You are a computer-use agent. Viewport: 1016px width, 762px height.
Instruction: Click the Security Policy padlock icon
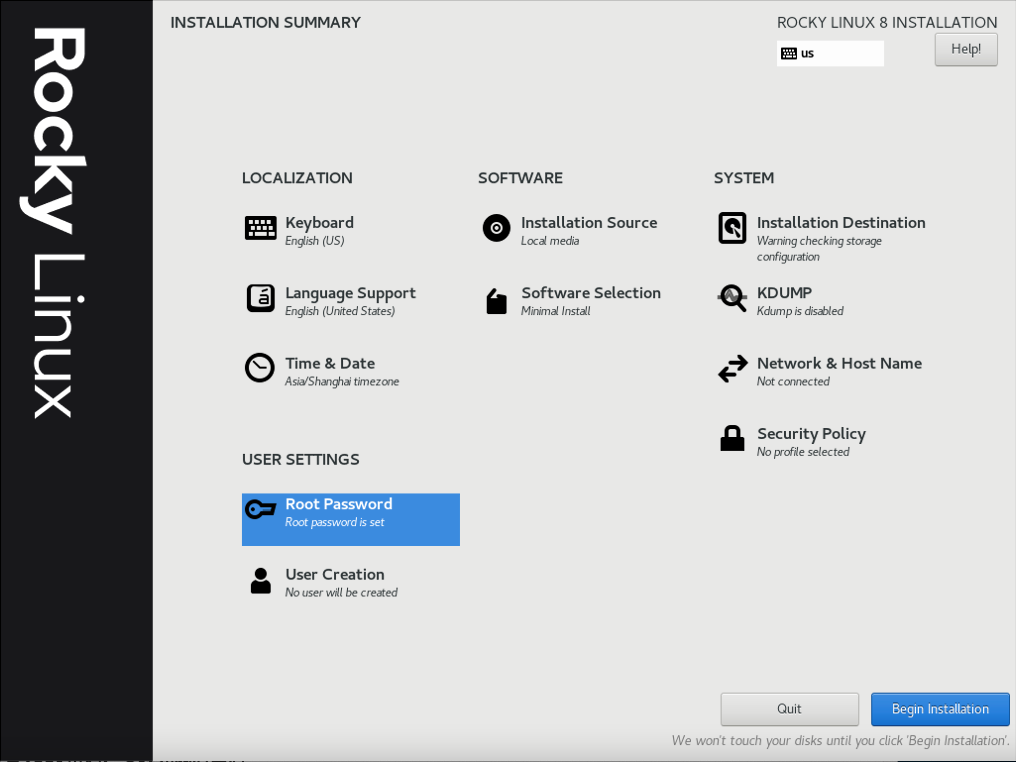pyautogui.click(x=732, y=438)
